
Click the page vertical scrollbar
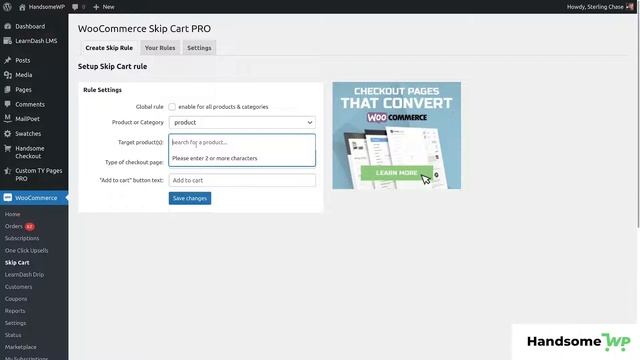pyautogui.click(x=638, y=121)
